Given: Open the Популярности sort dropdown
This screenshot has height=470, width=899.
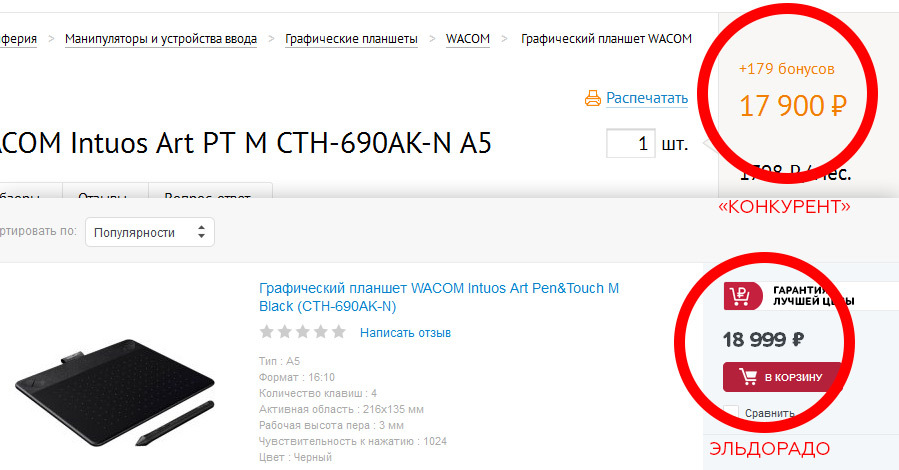Looking at the screenshot, I should [x=150, y=232].
